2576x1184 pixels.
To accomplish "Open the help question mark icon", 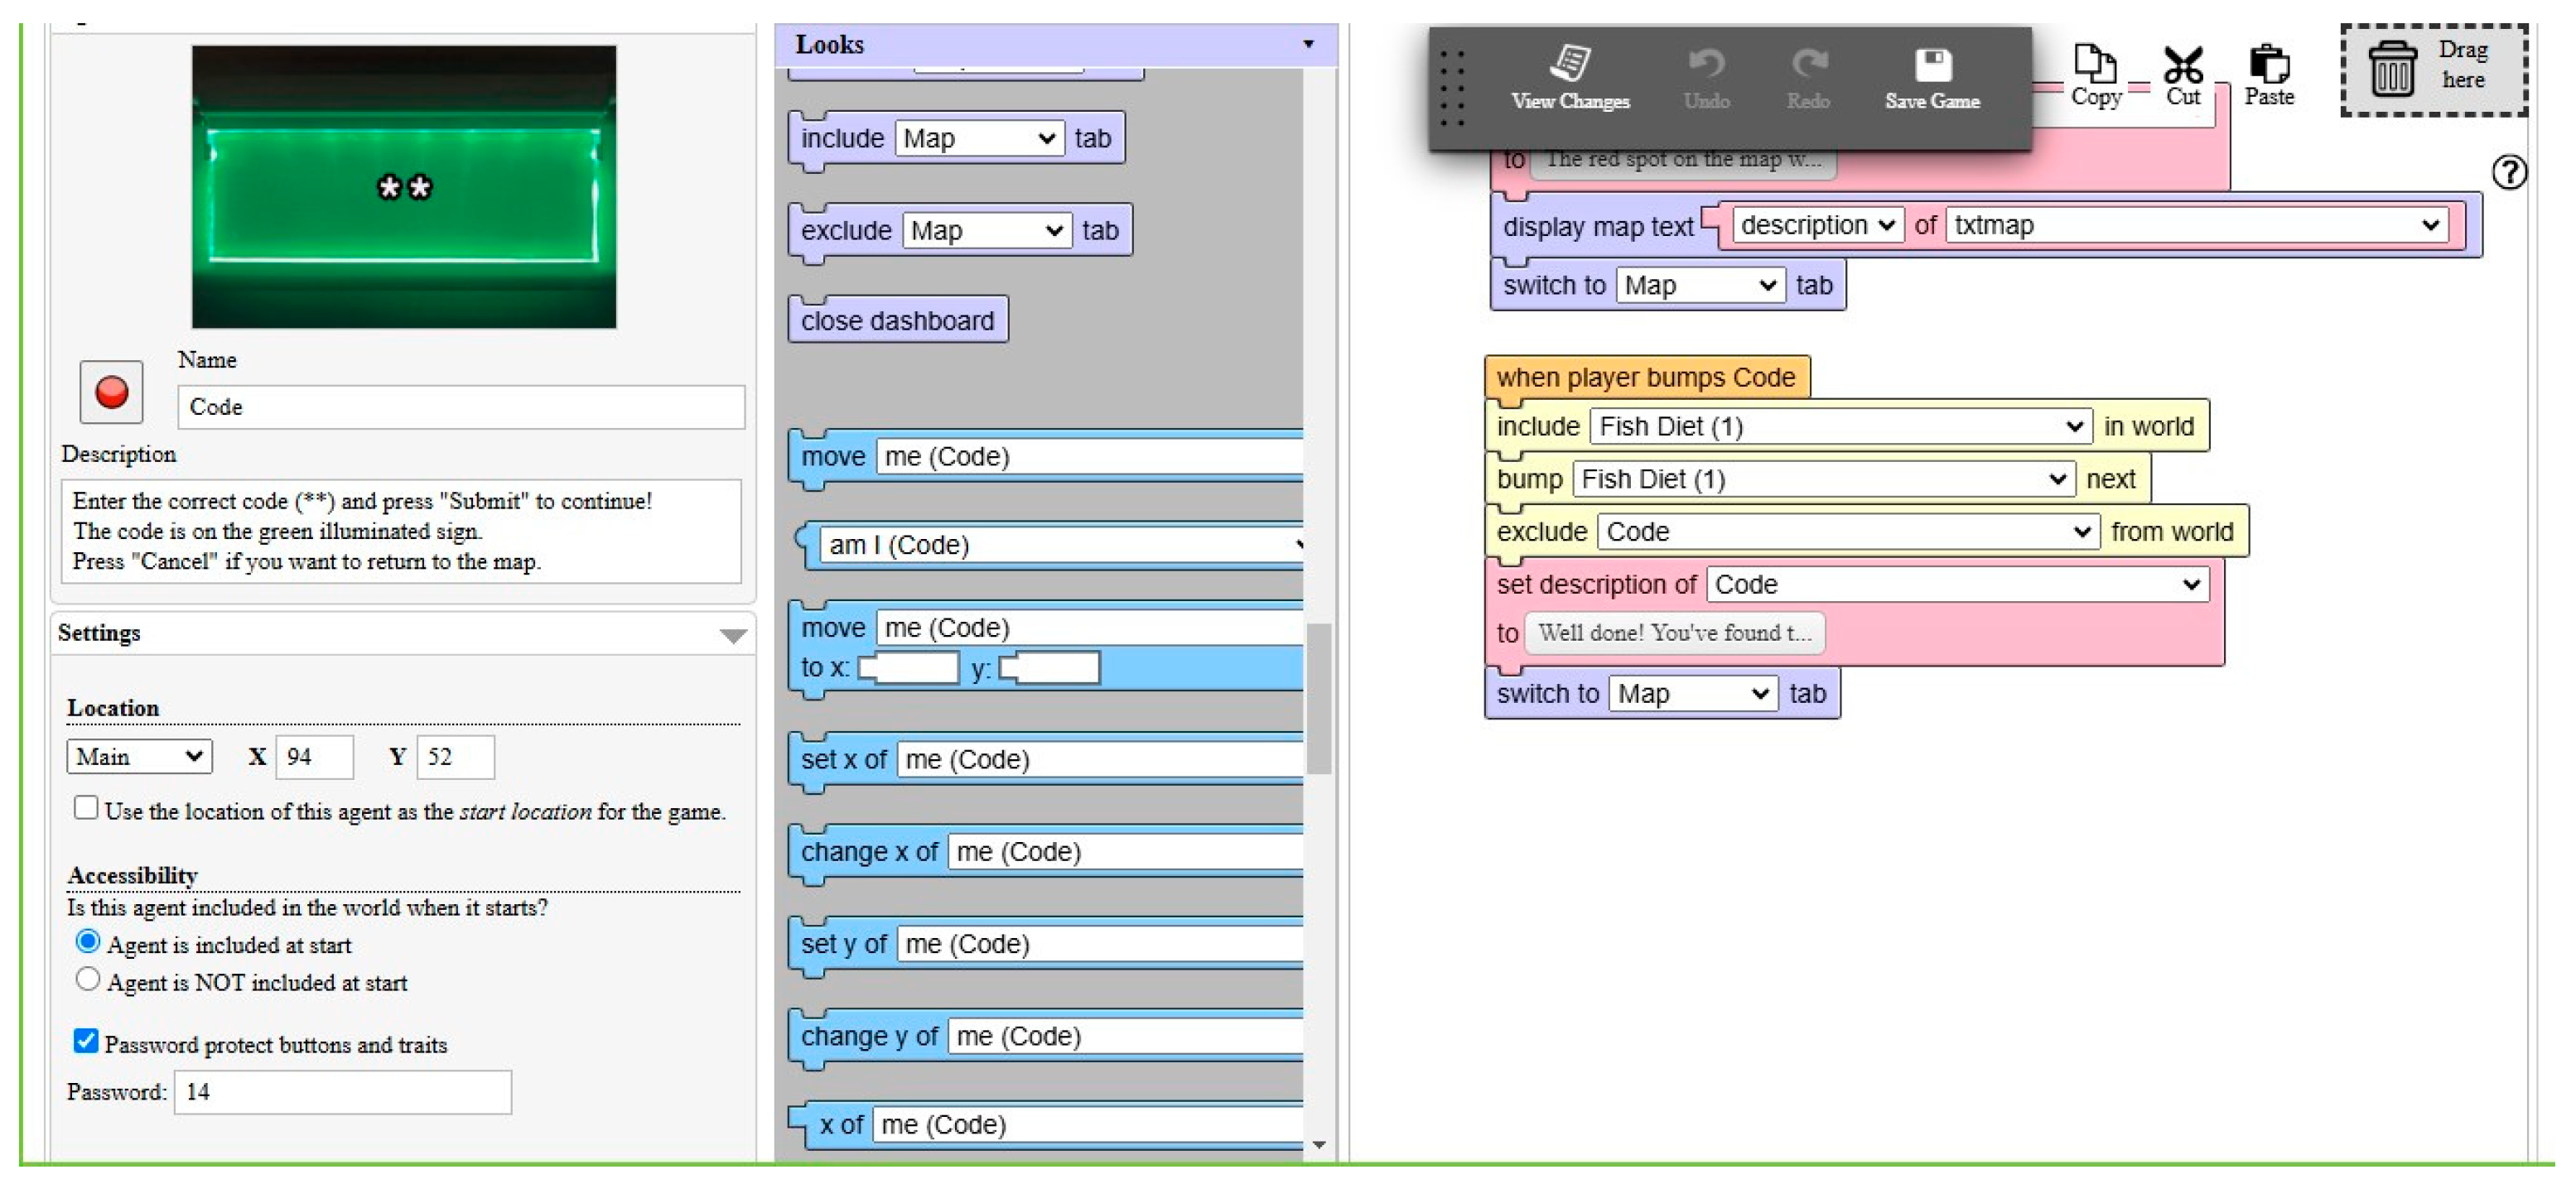I will 2509,172.
